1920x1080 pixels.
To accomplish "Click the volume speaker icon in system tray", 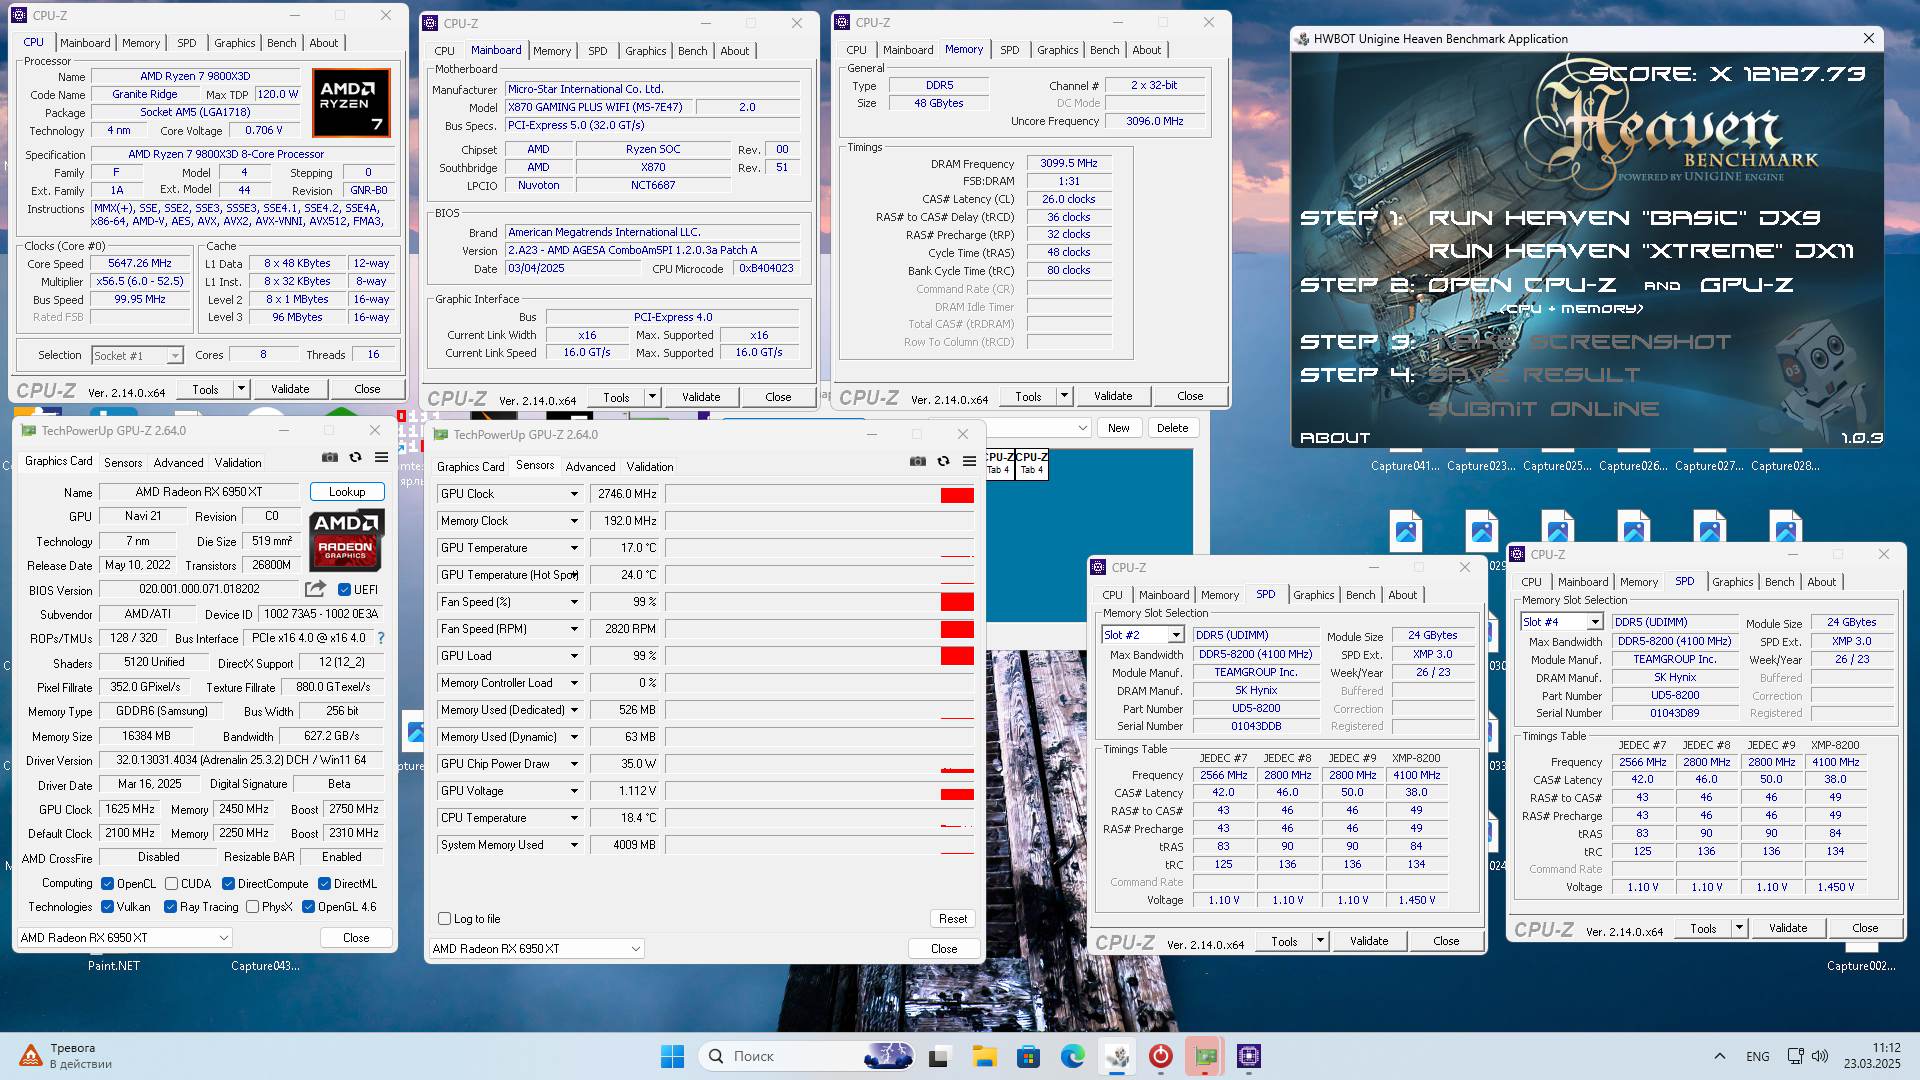I will pyautogui.click(x=1820, y=1056).
